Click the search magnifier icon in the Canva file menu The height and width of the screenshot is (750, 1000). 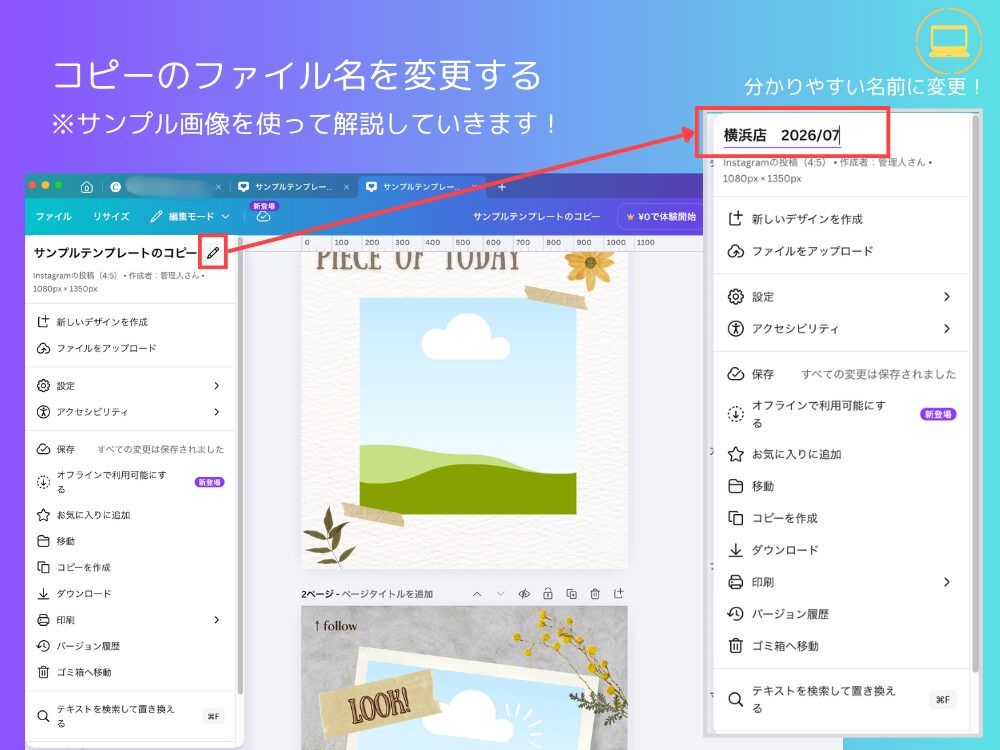(43, 716)
